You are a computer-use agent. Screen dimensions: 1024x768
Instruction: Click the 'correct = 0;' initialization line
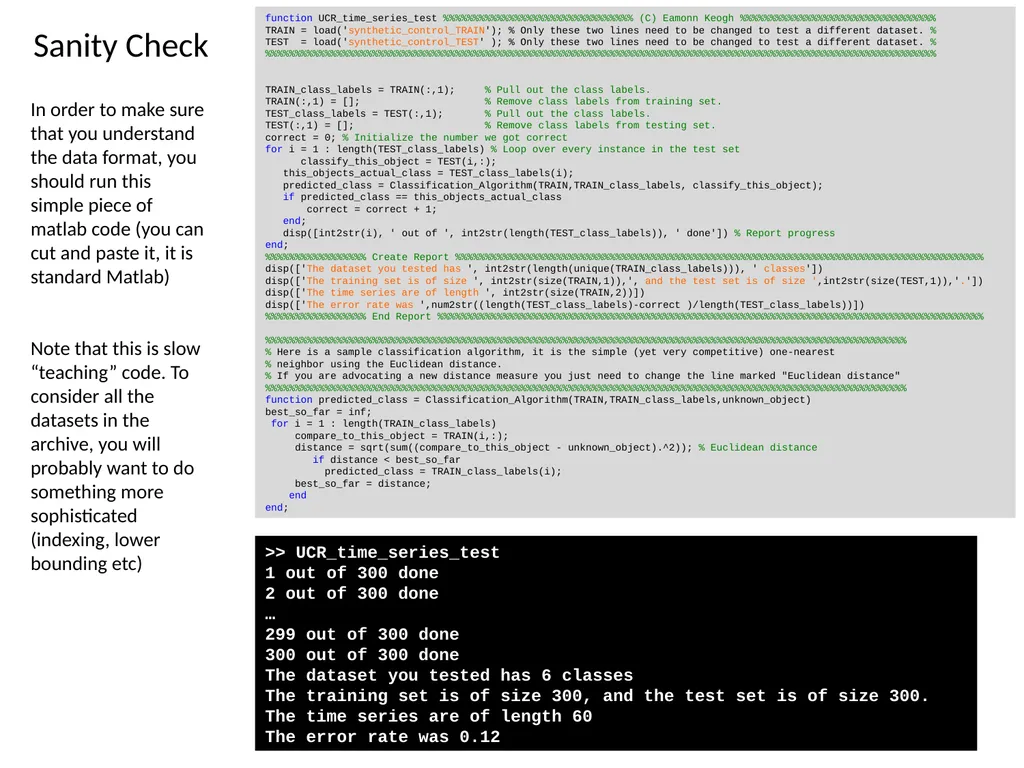pyautogui.click(x=416, y=138)
